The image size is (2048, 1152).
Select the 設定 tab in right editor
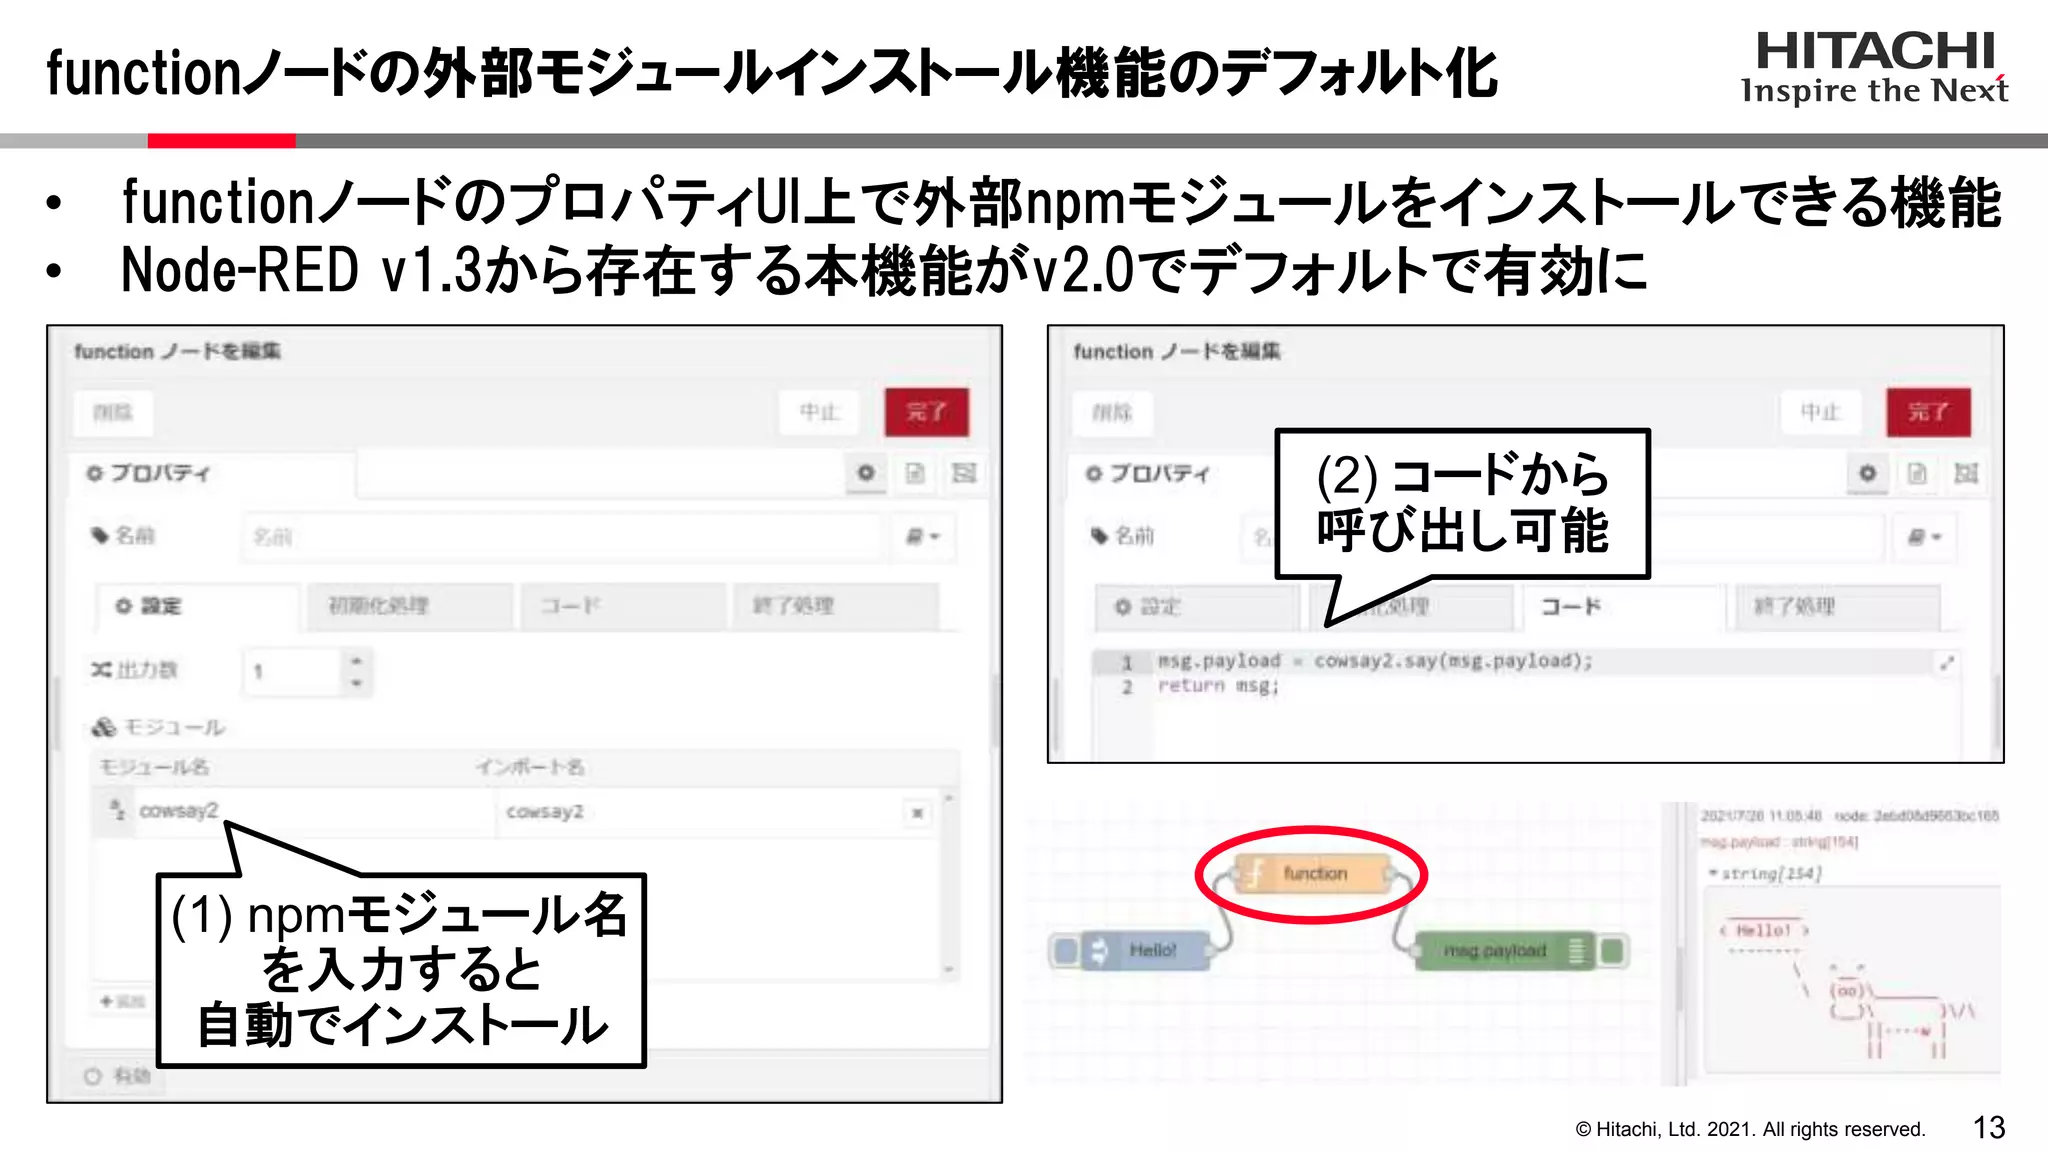pyautogui.click(x=1196, y=606)
